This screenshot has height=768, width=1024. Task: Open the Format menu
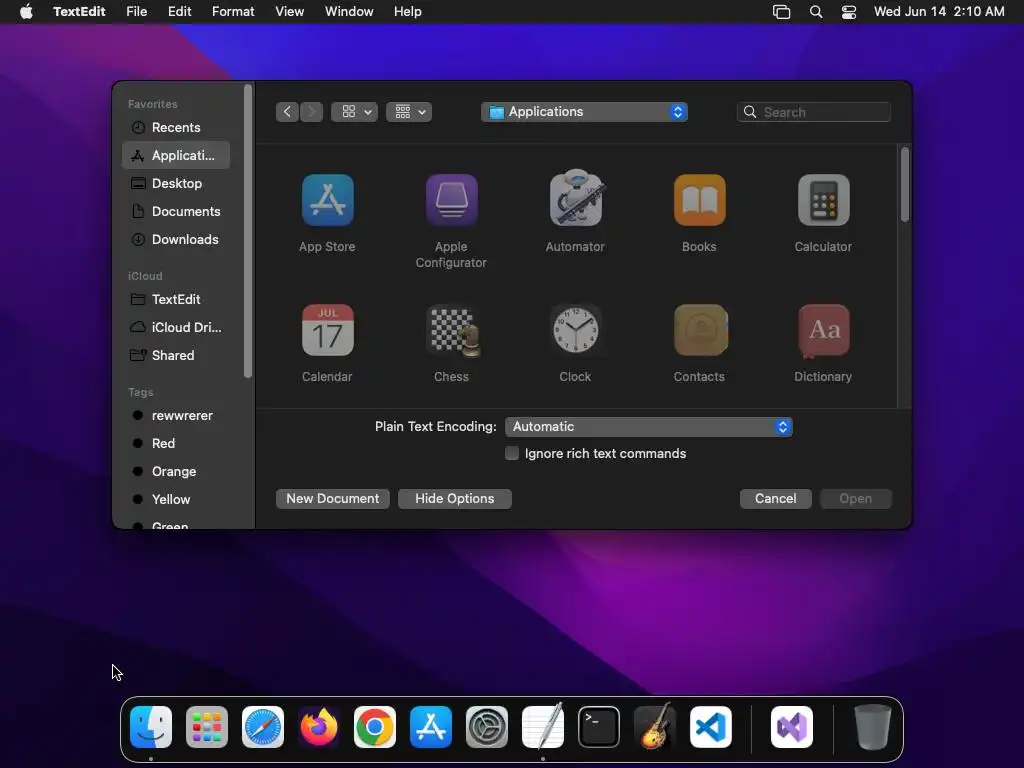(x=233, y=12)
